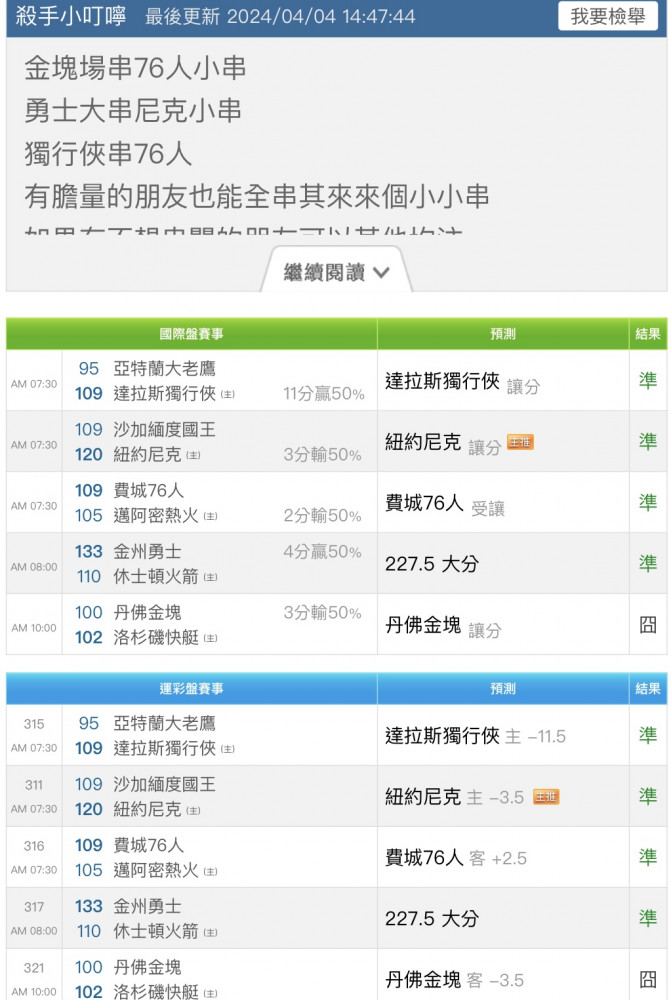The width and height of the screenshot is (671, 1000).
Task: Click the 準 result mark in 國際盤 227.5 大分 row
Action: point(647,563)
